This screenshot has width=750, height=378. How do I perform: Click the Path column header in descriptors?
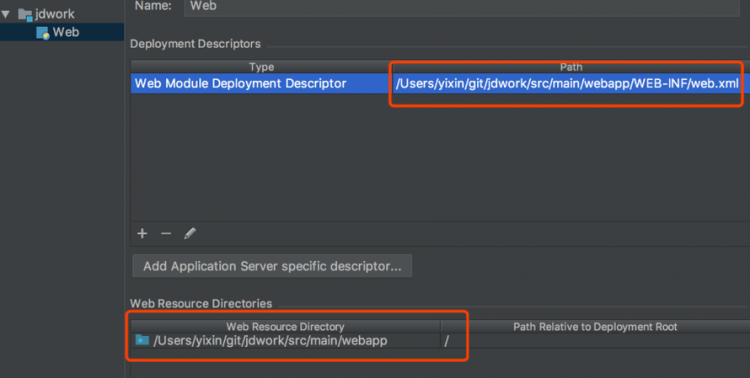click(571, 67)
